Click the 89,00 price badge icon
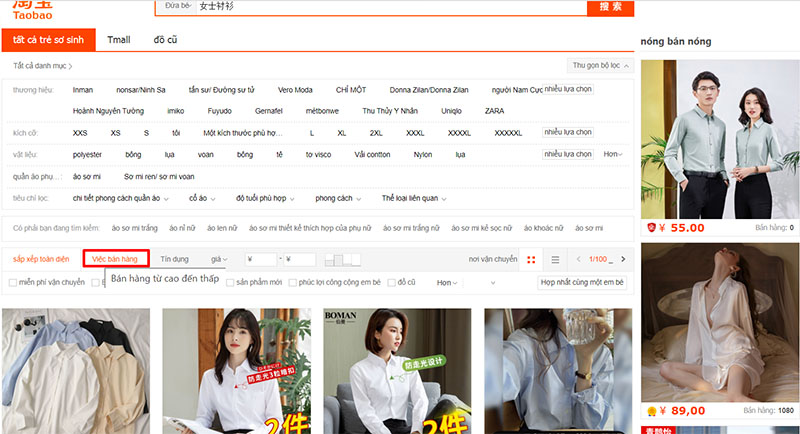 (650, 410)
